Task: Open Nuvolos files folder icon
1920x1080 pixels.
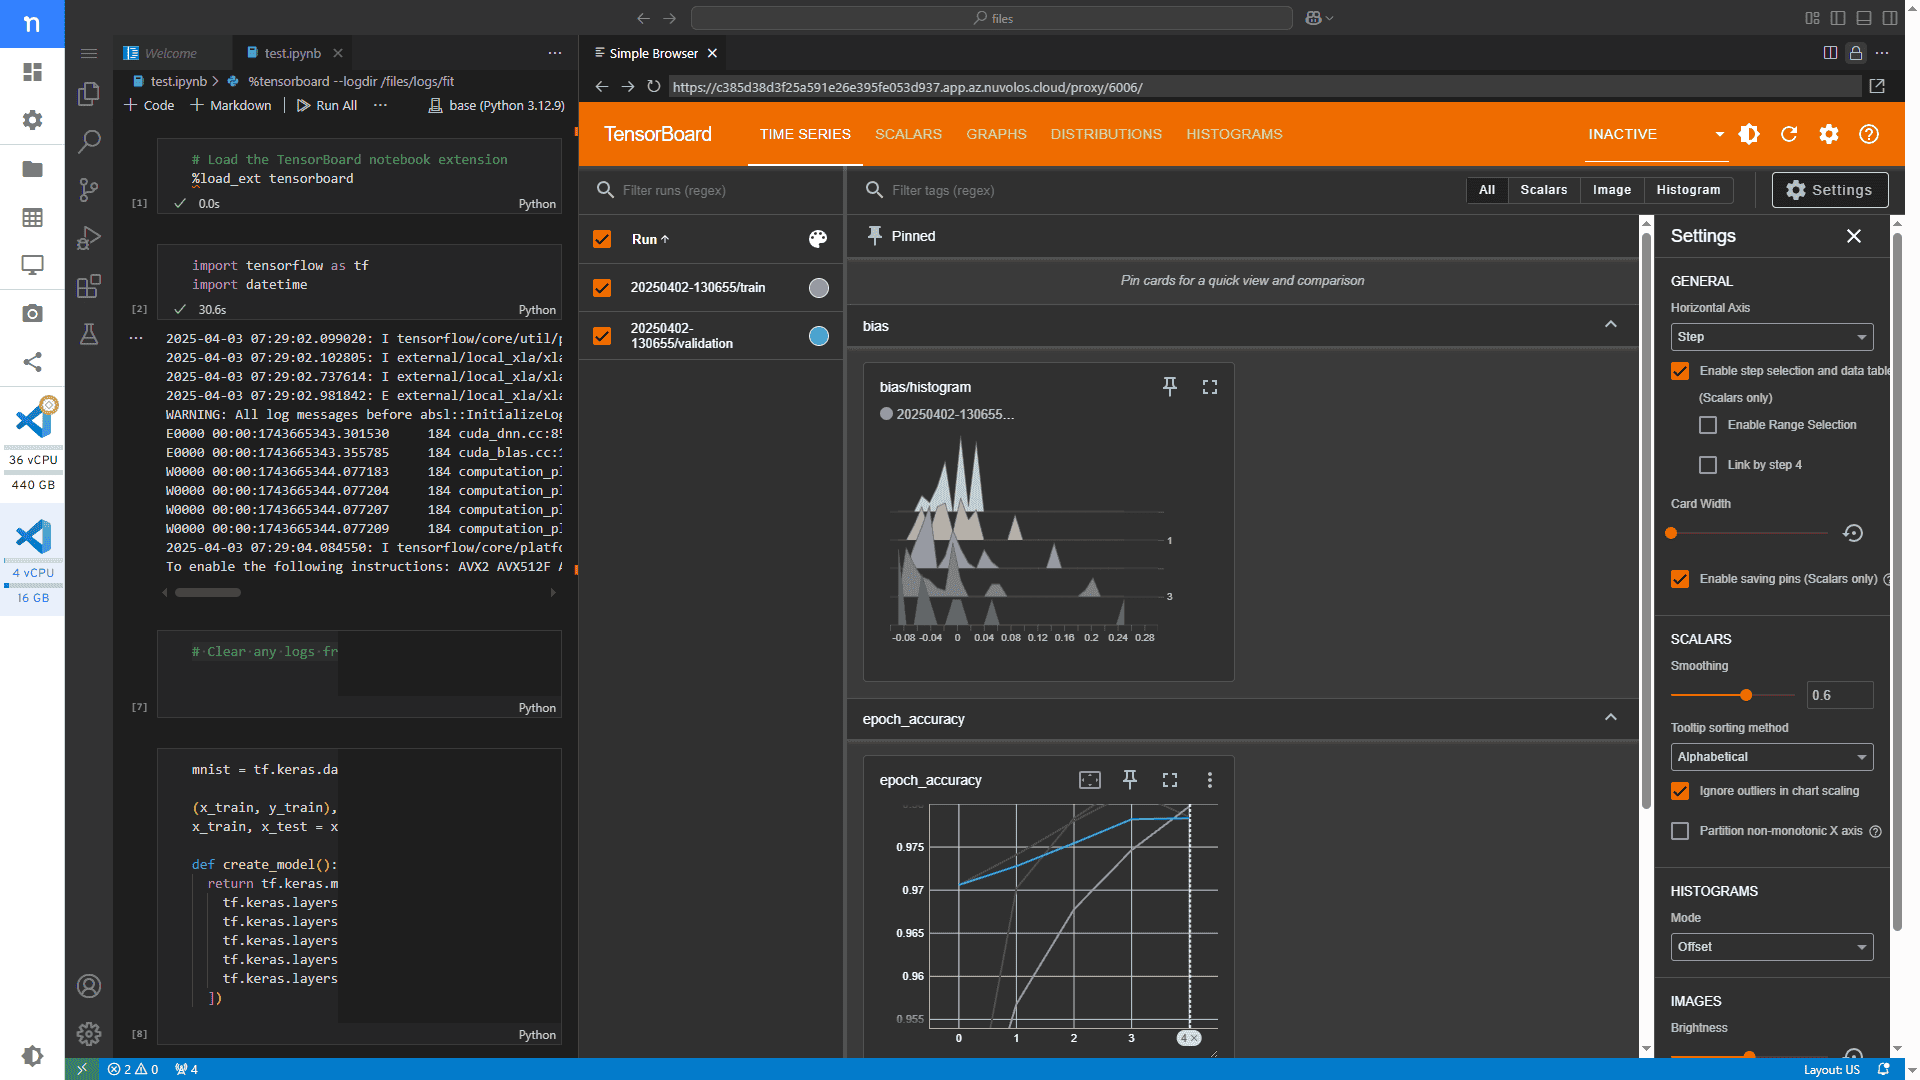Action: 32,169
